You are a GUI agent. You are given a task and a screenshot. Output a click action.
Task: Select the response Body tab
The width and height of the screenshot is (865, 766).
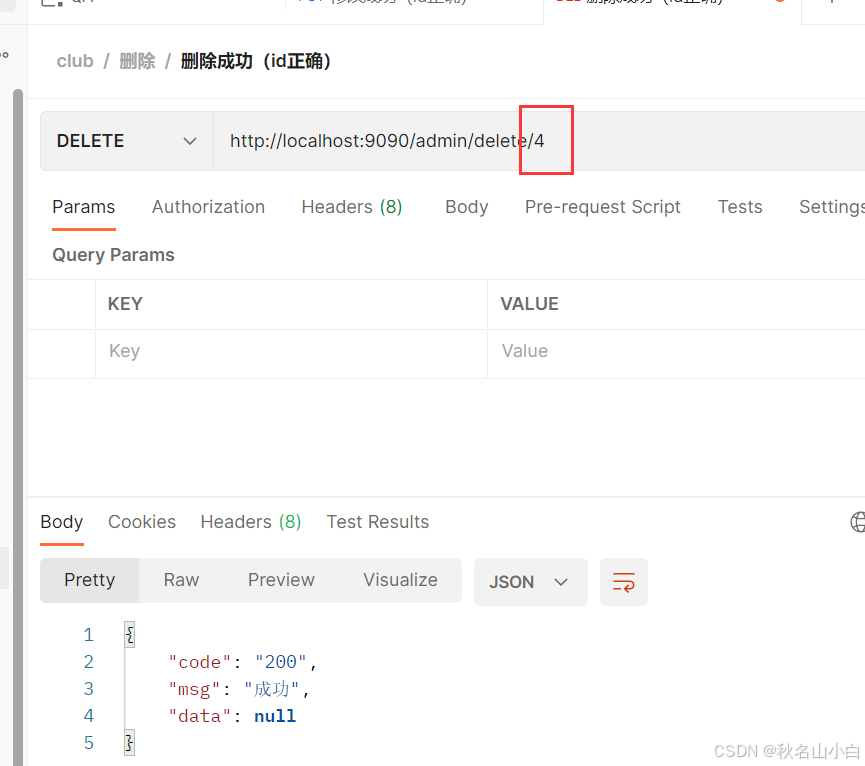(62, 522)
